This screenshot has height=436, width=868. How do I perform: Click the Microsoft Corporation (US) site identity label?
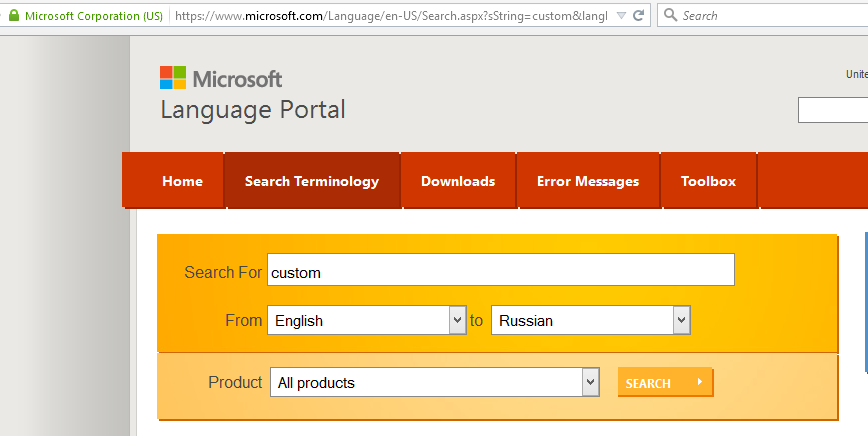point(94,16)
